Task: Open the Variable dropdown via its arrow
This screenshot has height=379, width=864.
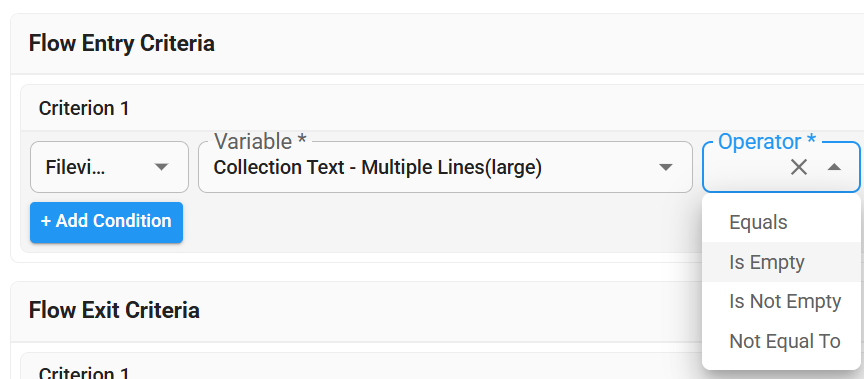Action: coord(666,167)
